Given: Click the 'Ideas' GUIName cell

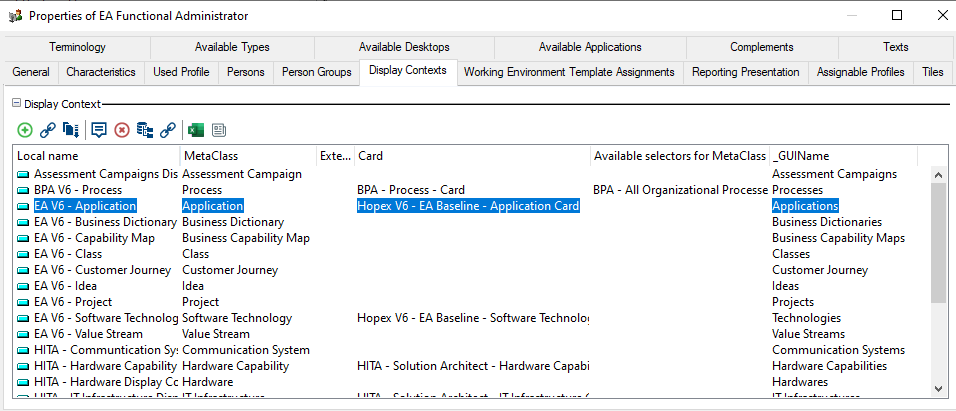Looking at the screenshot, I should point(785,286).
